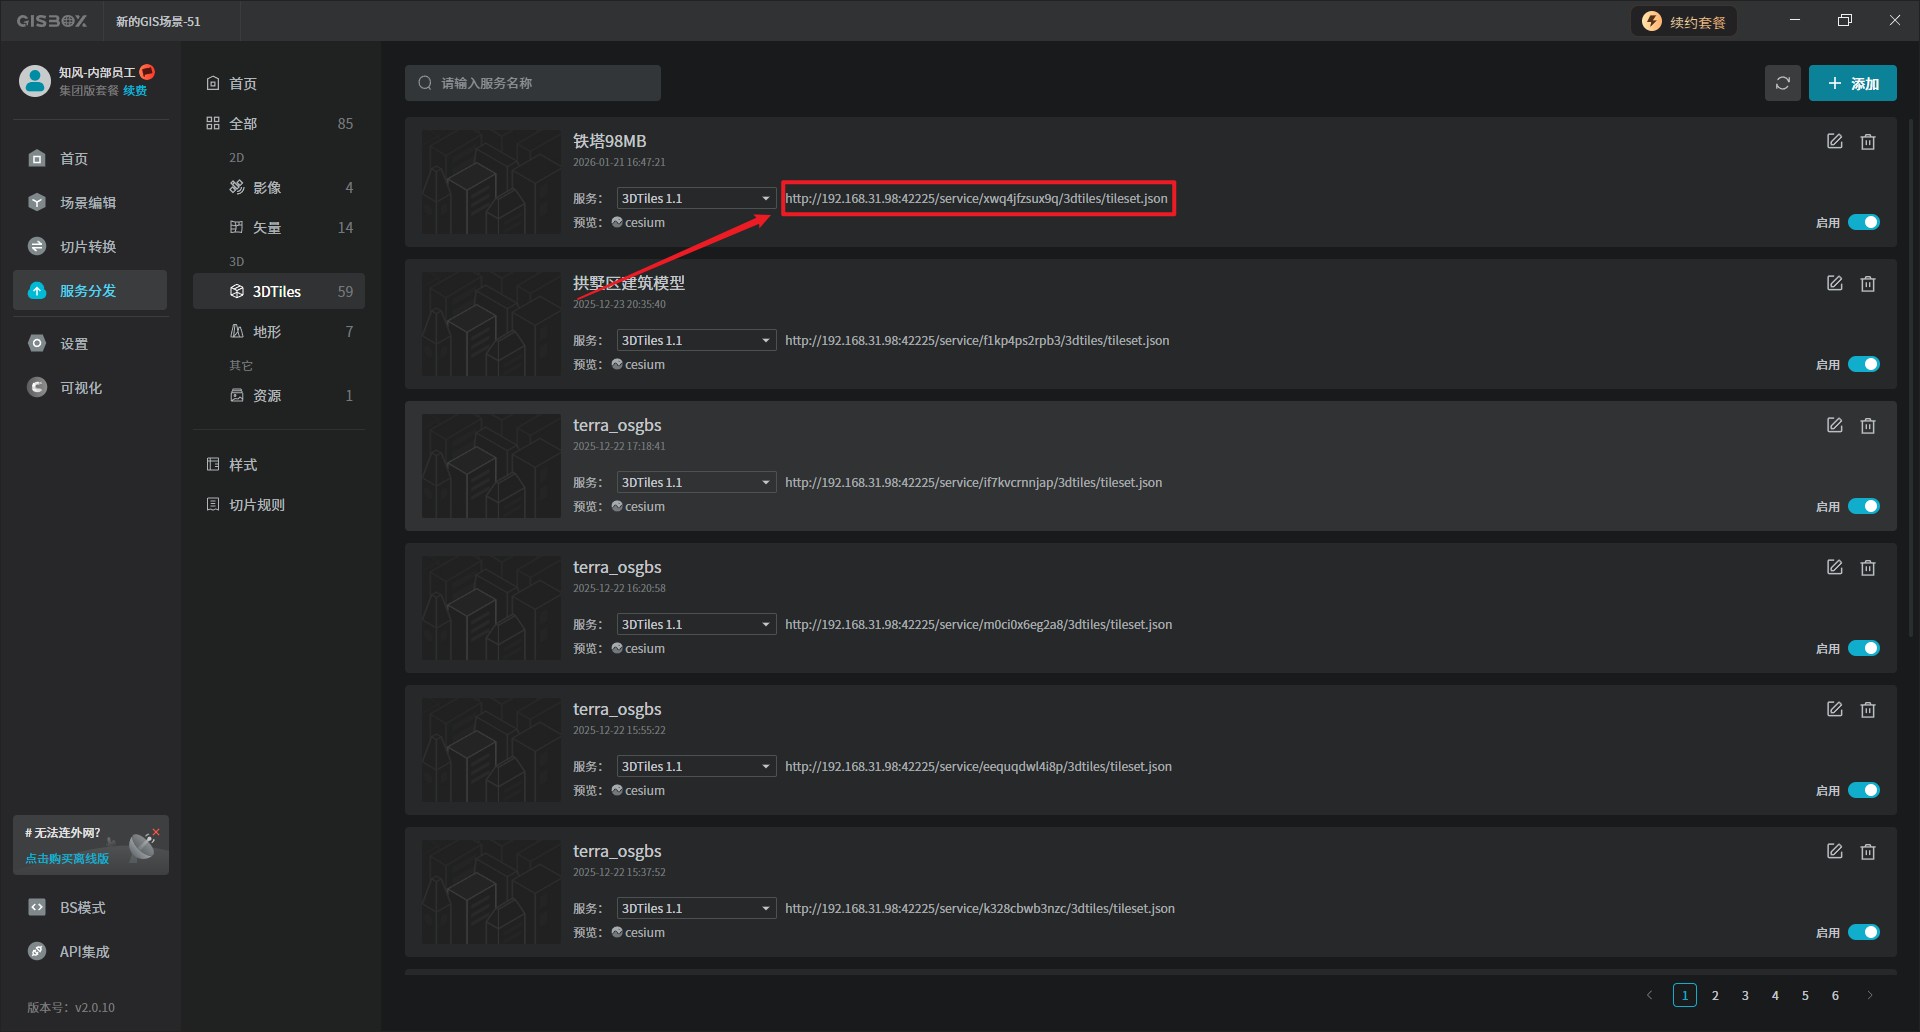This screenshot has height=1032, width=1920.
Task: Expand the 3DTiles 1.1 dropdown for 铁塔98MB
Action: pyautogui.click(x=696, y=199)
